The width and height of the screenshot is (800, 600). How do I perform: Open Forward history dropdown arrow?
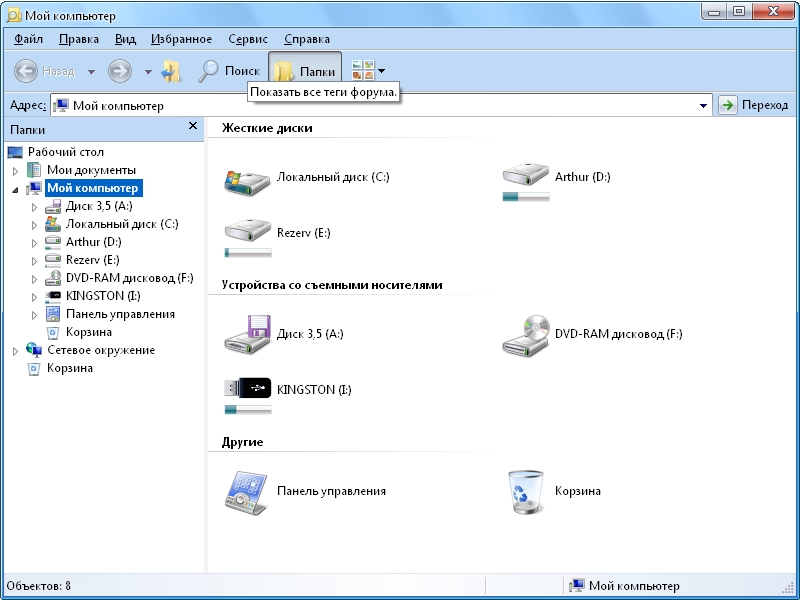pyautogui.click(x=148, y=71)
